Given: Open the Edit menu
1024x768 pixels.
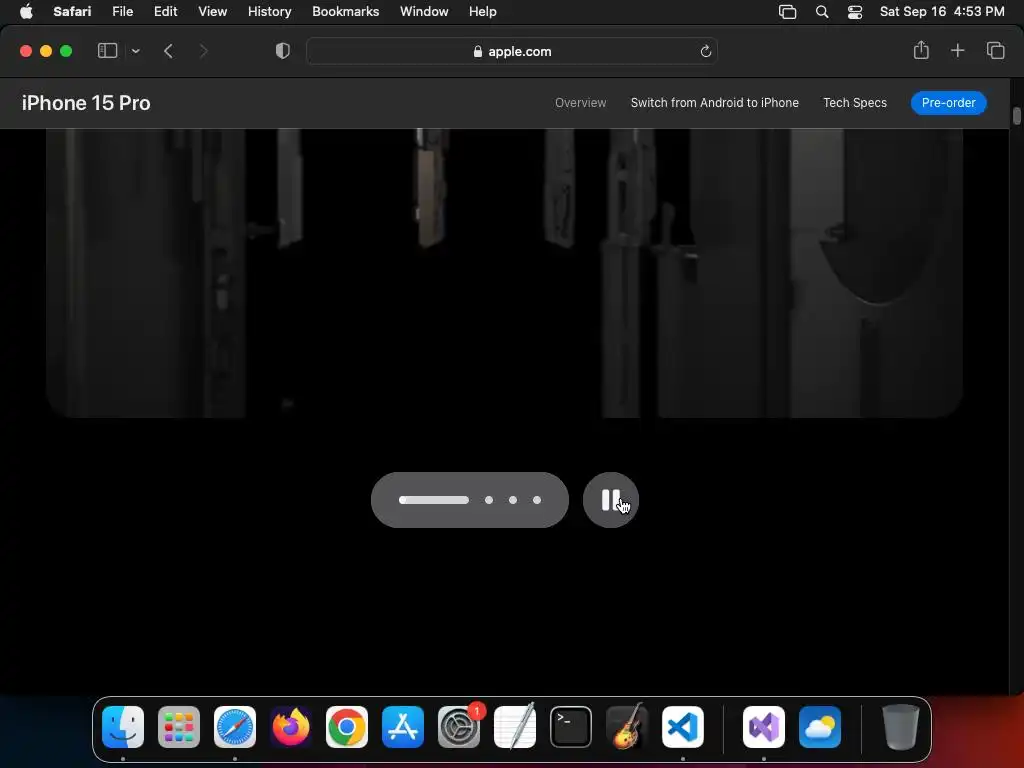Looking at the screenshot, I should point(165,11).
